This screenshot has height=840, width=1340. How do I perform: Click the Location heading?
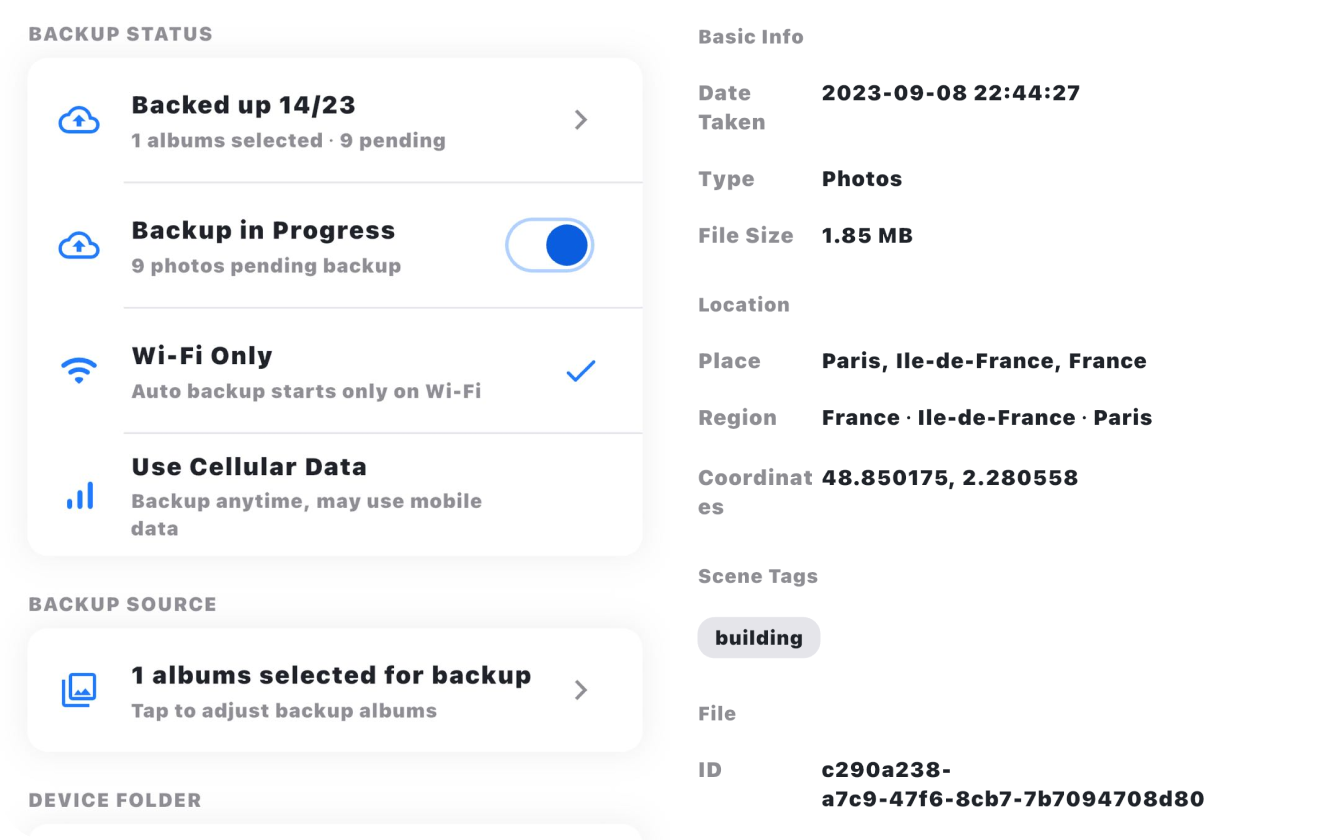(744, 305)
